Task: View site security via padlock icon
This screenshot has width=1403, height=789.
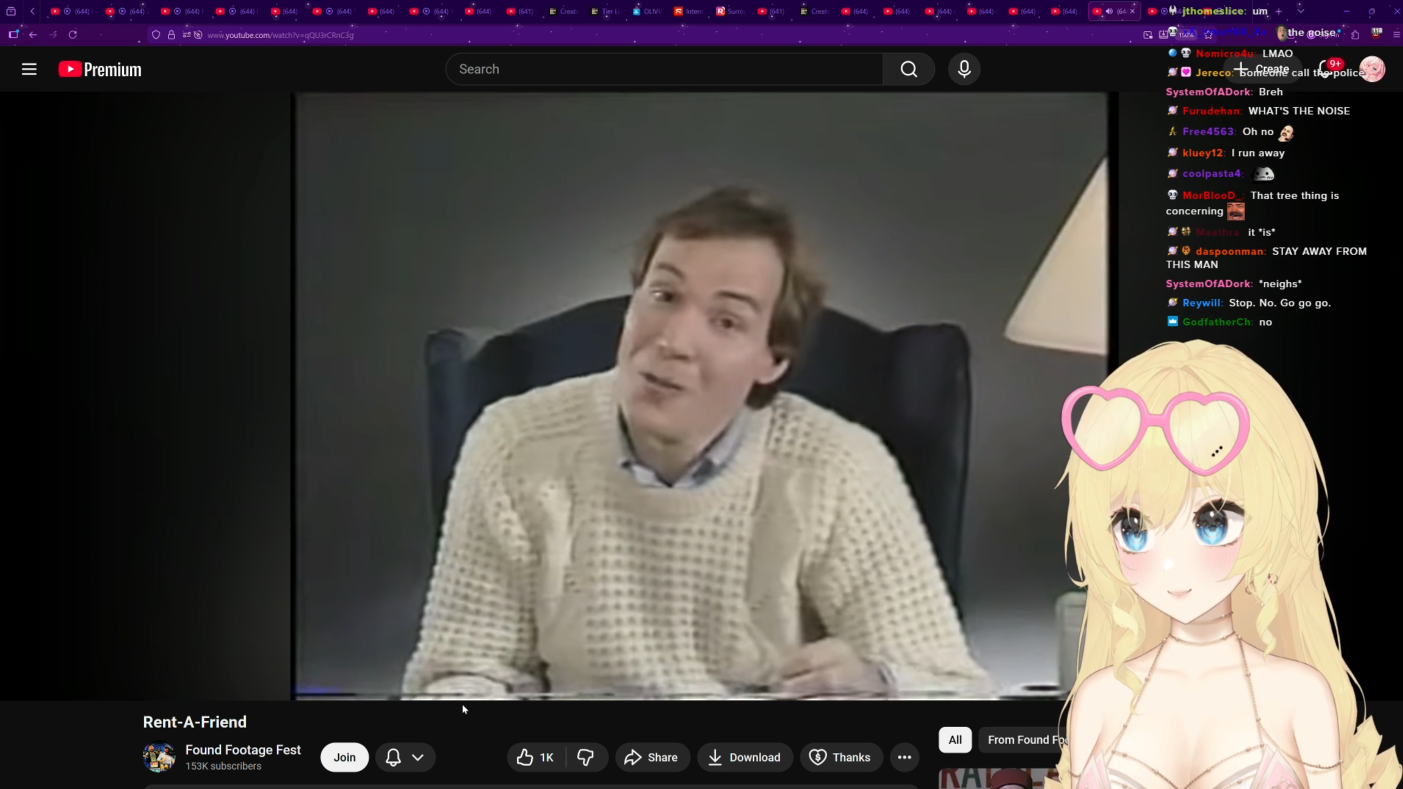Action: point(171,34)
